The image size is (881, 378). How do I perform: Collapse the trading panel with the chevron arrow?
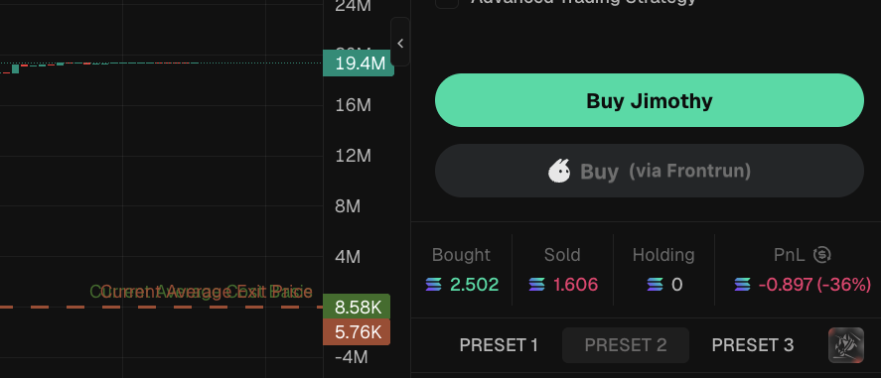point(400,43)
